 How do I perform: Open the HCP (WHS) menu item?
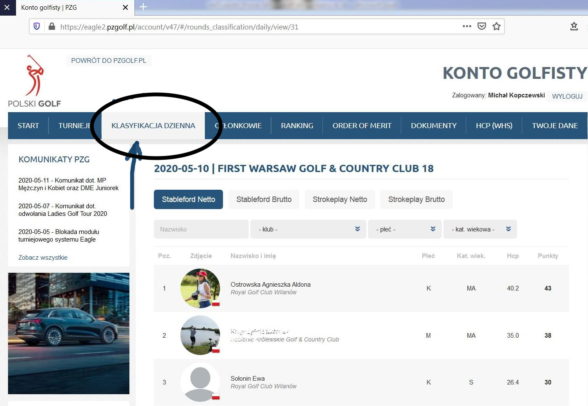(x=494, y=126)
